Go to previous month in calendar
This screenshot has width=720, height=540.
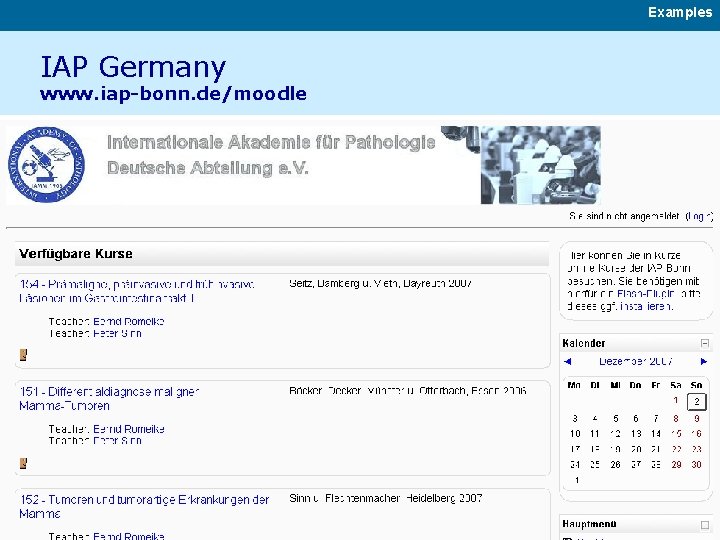pyautogui.click(x=568, y=361)
